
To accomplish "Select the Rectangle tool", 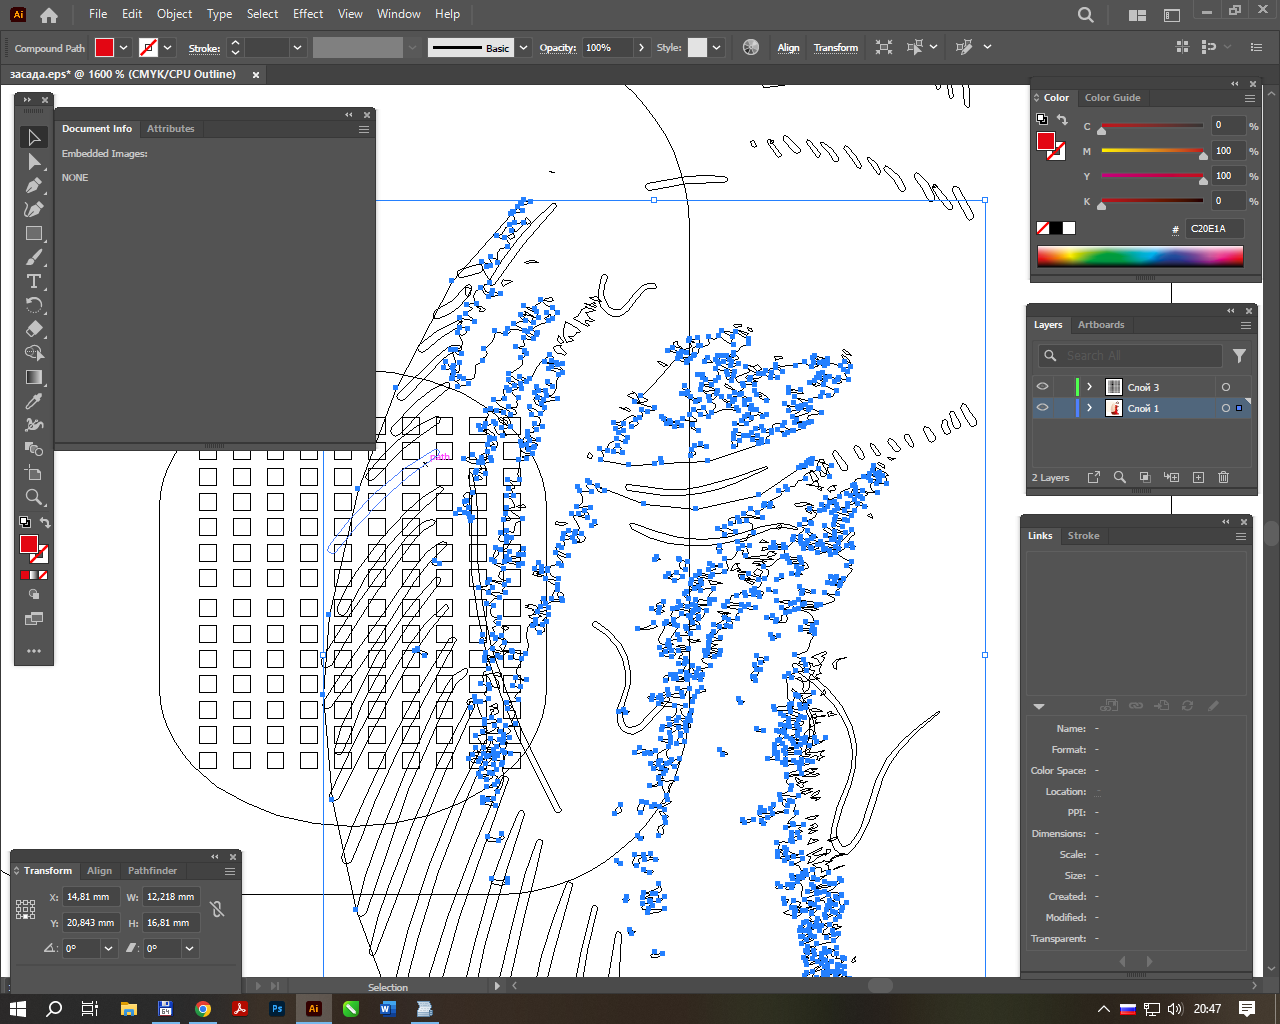I will 34,233.
